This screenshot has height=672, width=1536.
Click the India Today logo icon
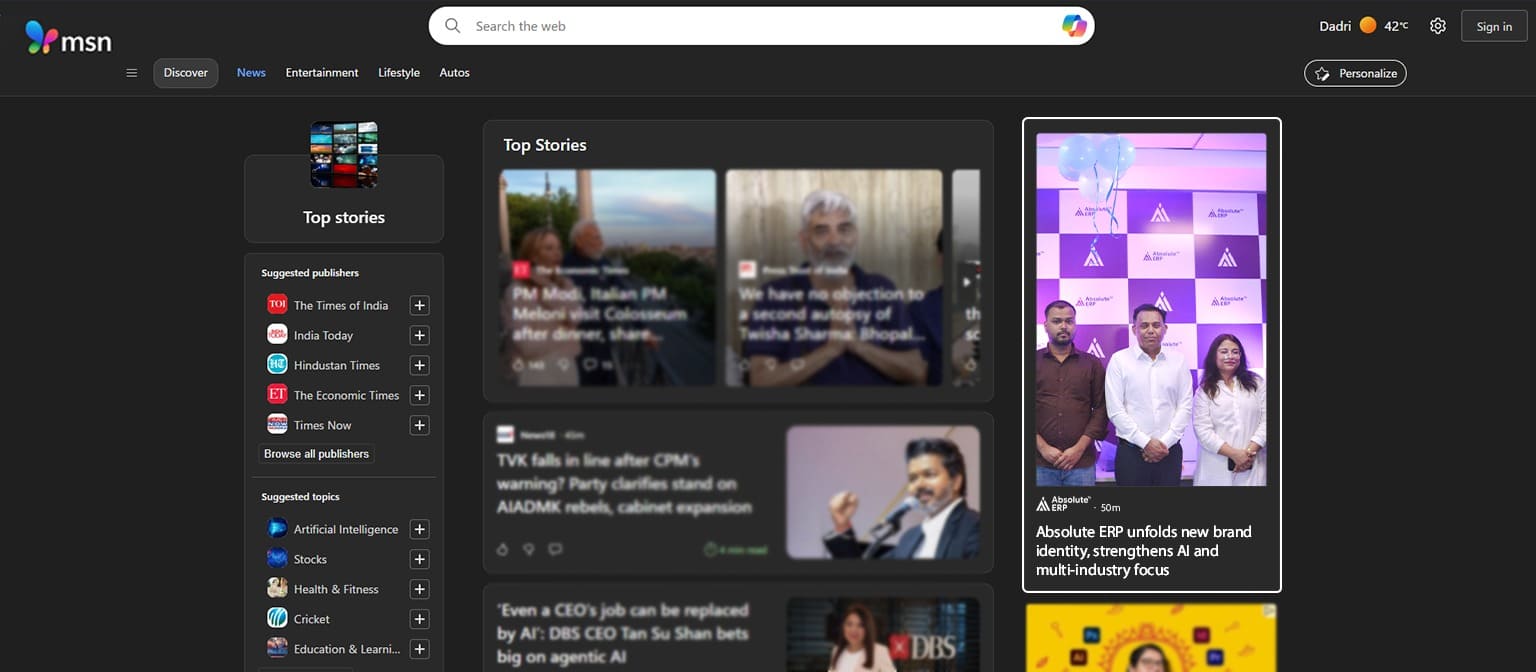pos(277,334)
